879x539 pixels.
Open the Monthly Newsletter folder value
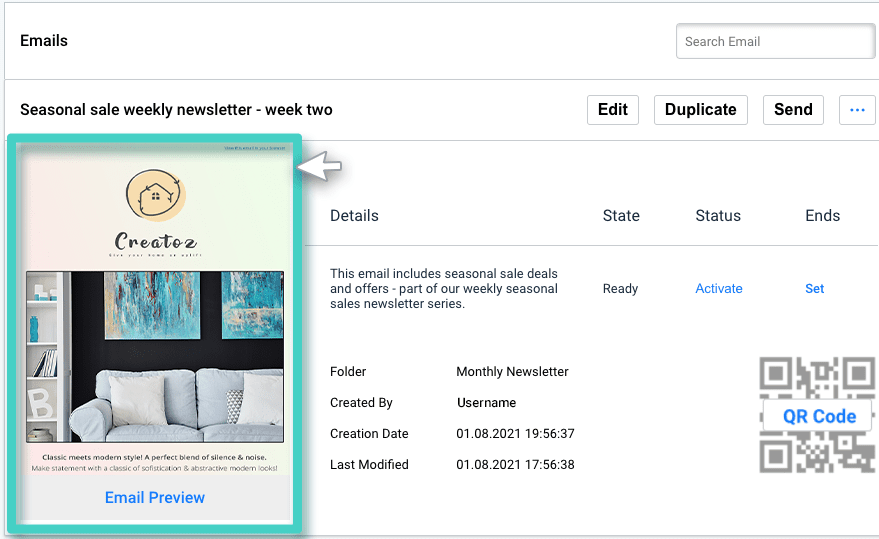(x=512, y=372)
